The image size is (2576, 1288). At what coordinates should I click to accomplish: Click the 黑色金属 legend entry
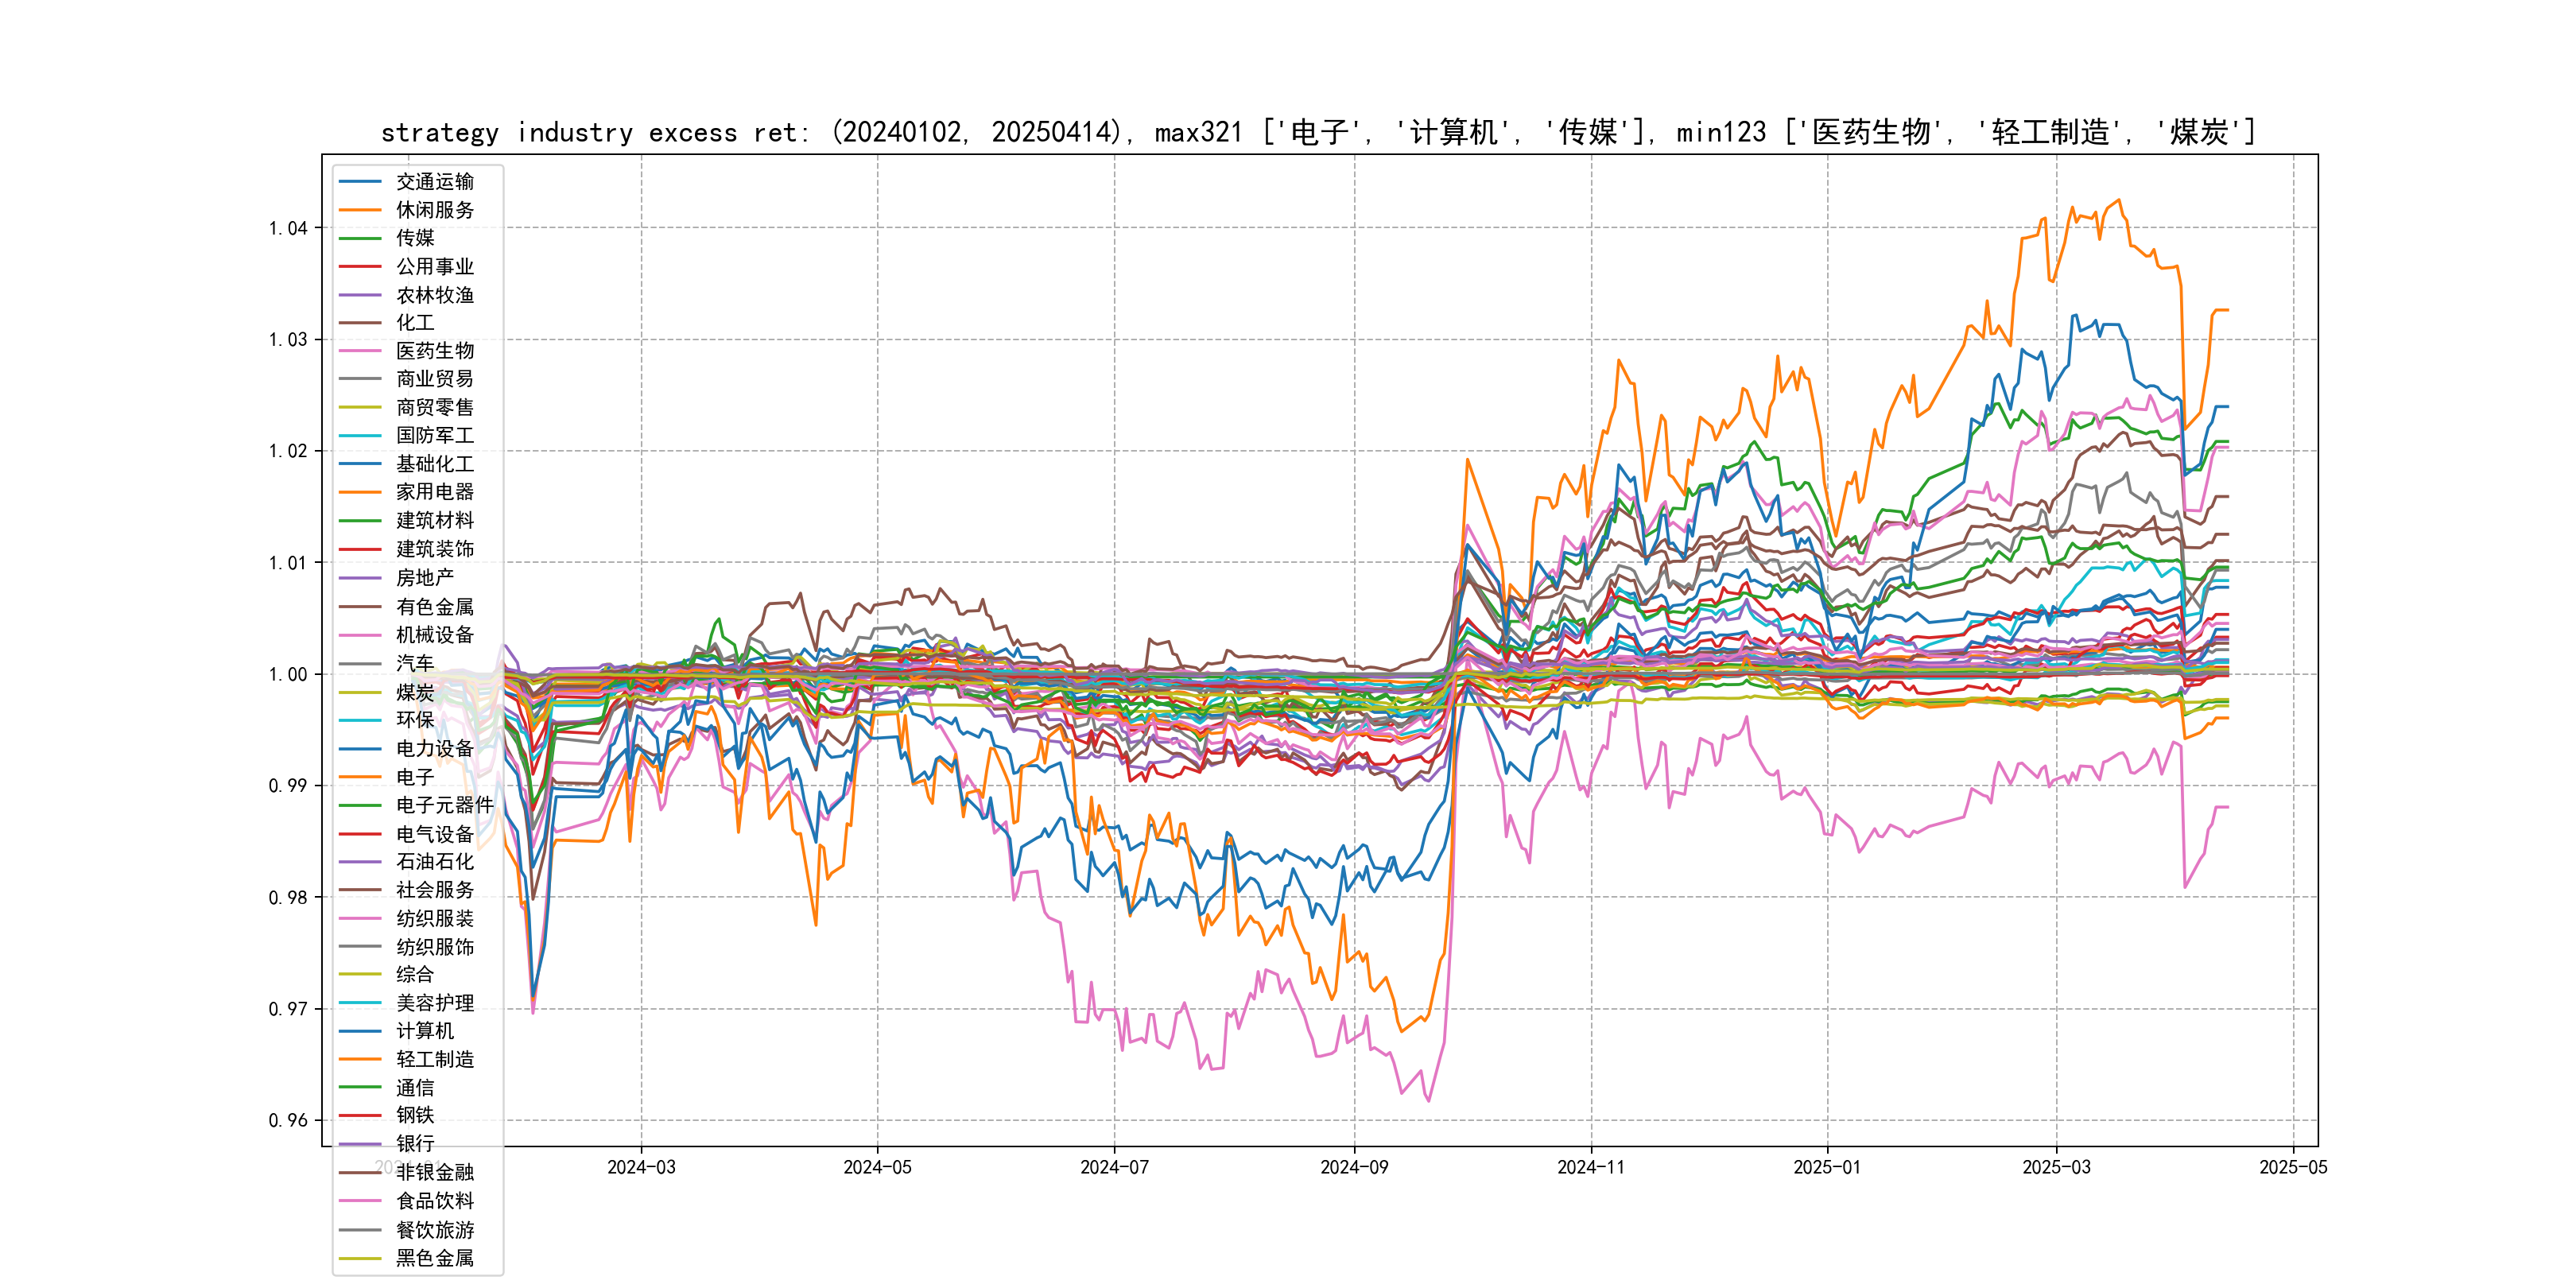point(434,1258)
